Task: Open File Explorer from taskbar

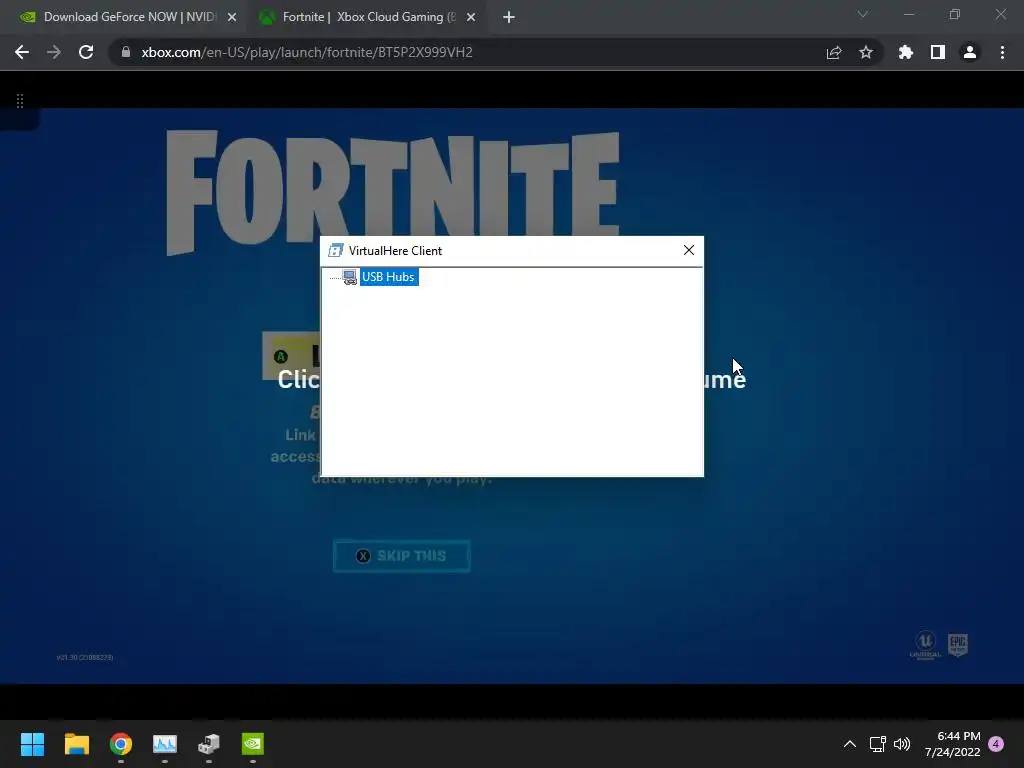Action: pos(76,744)
